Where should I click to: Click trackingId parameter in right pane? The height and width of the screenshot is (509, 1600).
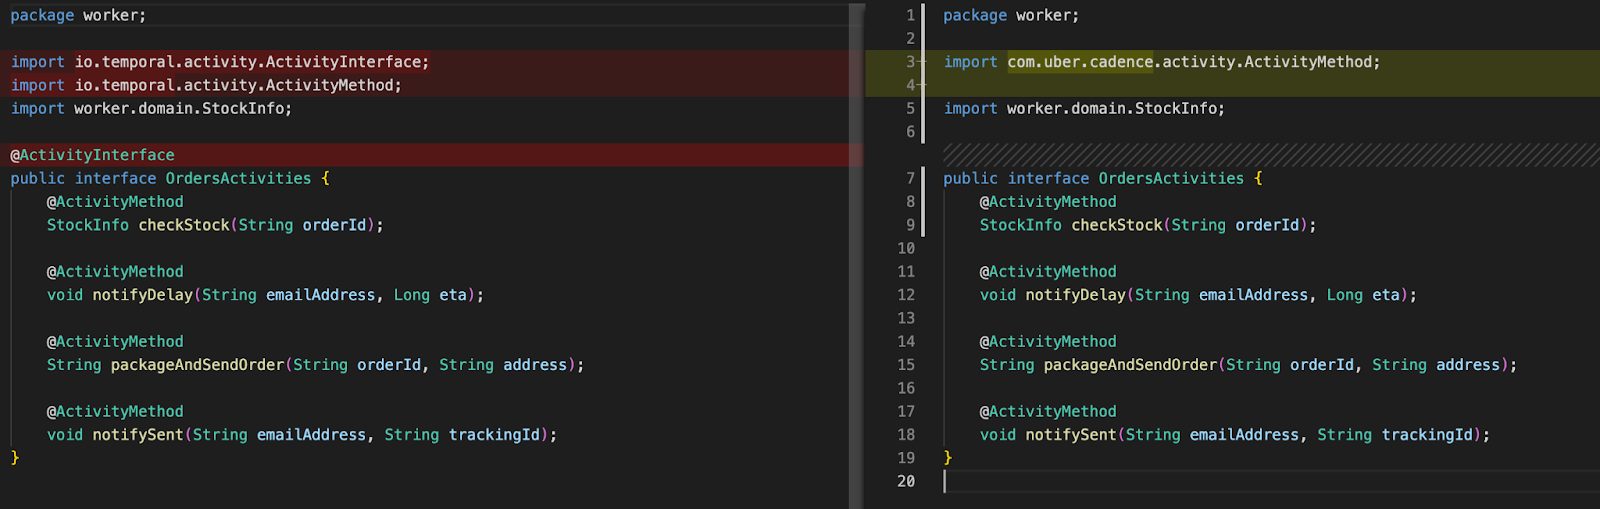(1427, 435)
